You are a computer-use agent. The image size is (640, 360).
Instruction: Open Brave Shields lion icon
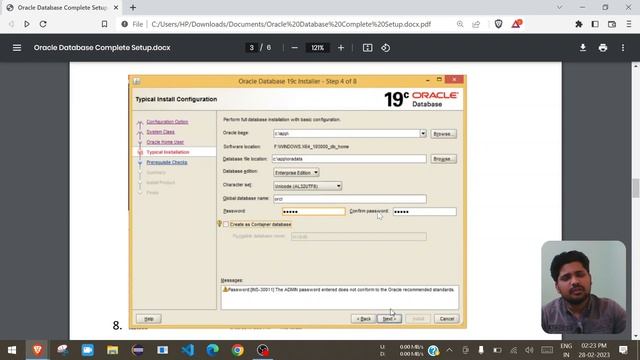pos(498,24)
